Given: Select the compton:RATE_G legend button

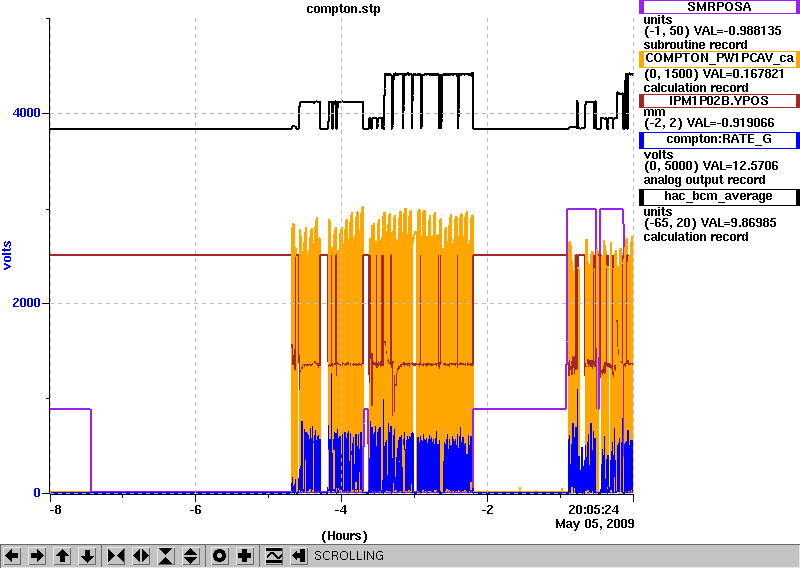Looking at the screenshot, I should 719,139.
